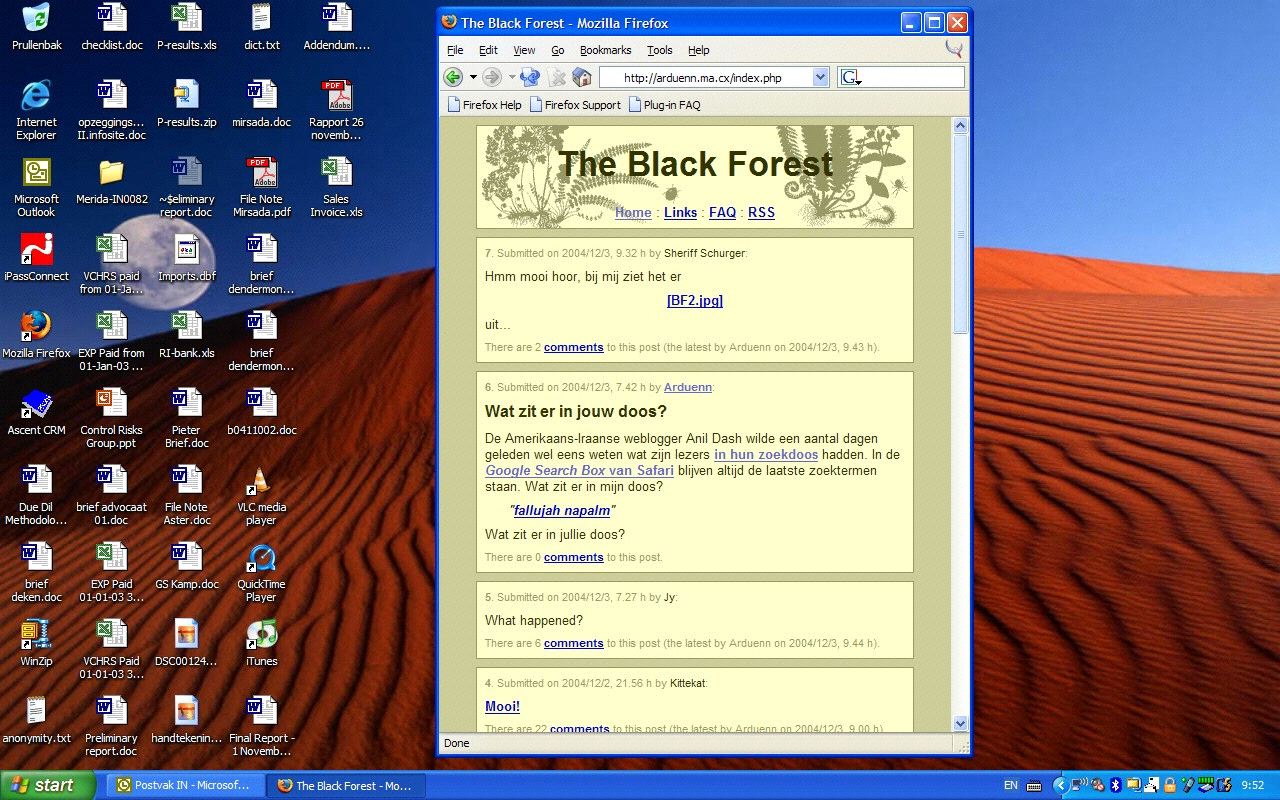Click the Bluetooth system tray icon
The height and width of the screenshot is (800, 1280).
[x=1114, y=785]
